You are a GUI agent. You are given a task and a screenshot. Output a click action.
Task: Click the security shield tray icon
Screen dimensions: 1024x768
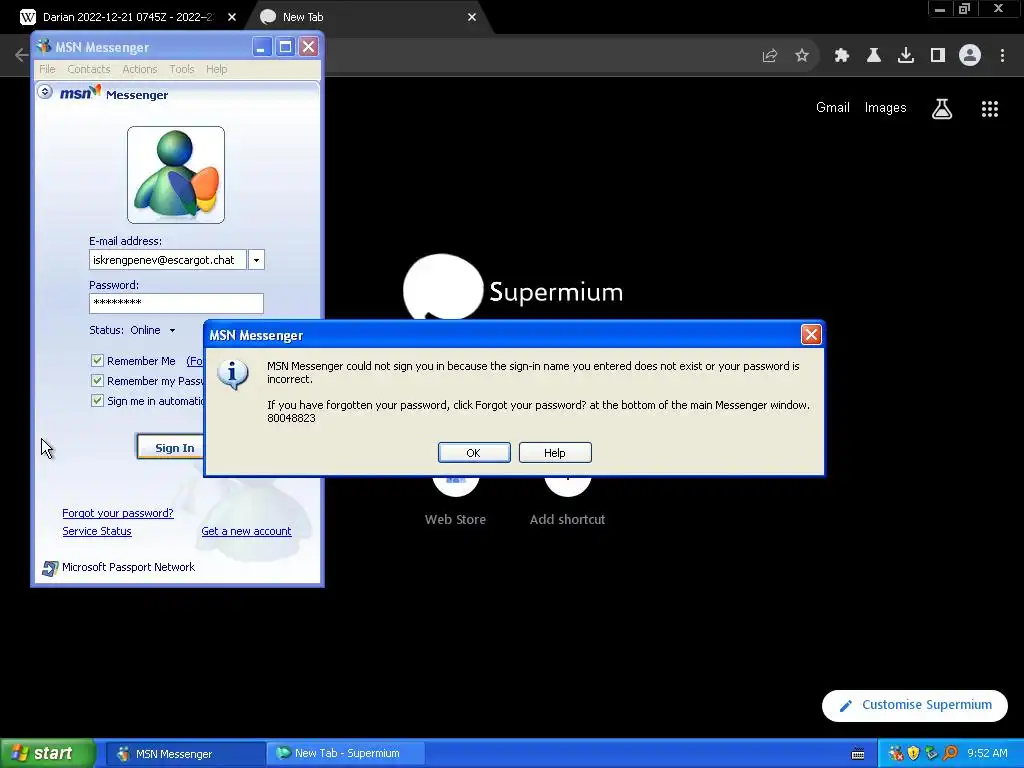914,754
